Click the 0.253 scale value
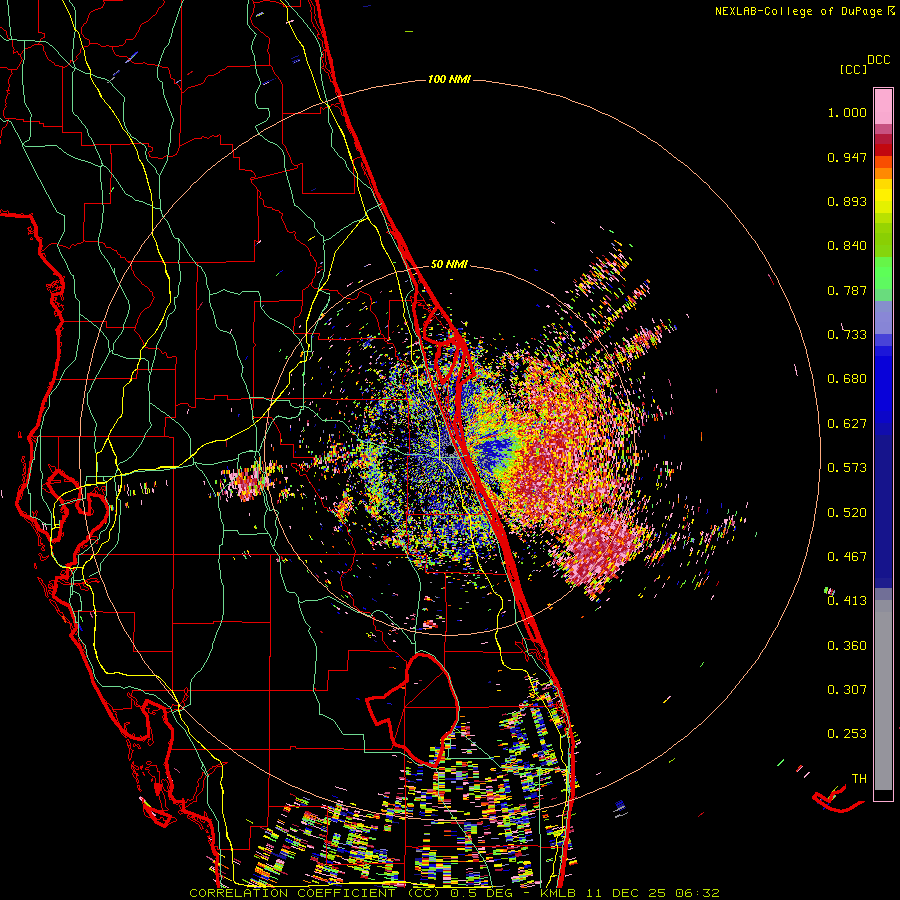This screenshot has width=900, height=900. [847, 734]
